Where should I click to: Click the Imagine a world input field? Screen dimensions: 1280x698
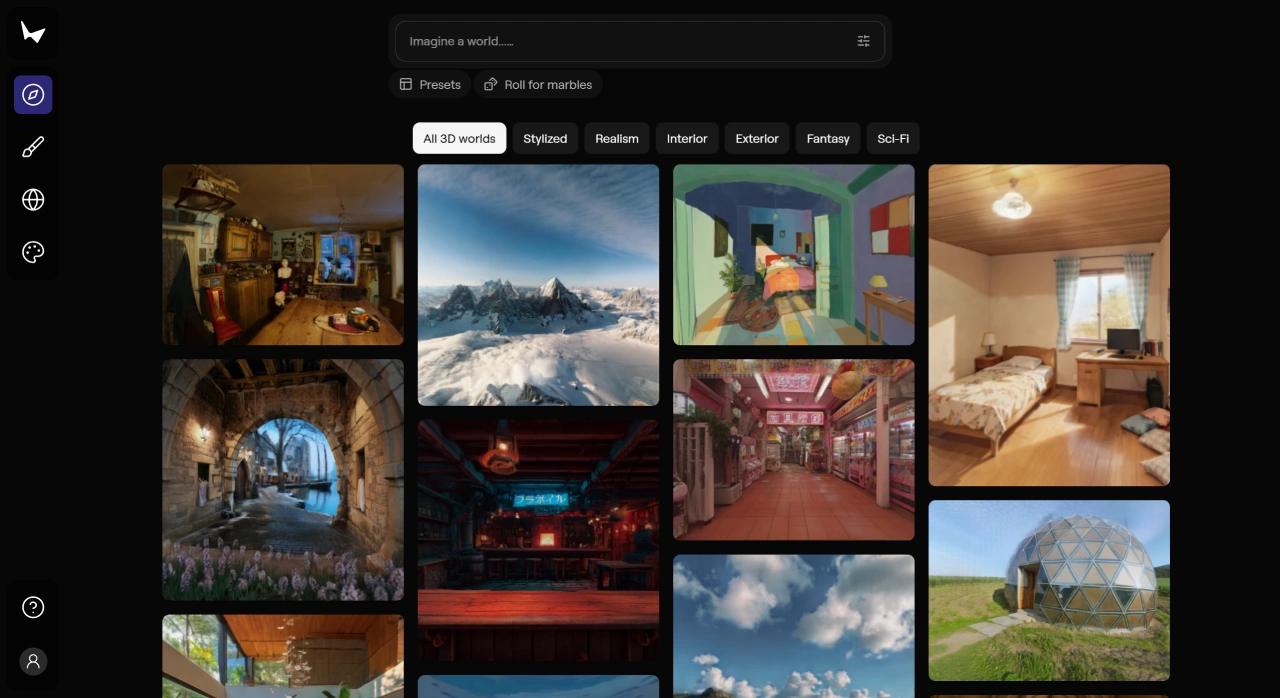620,41
